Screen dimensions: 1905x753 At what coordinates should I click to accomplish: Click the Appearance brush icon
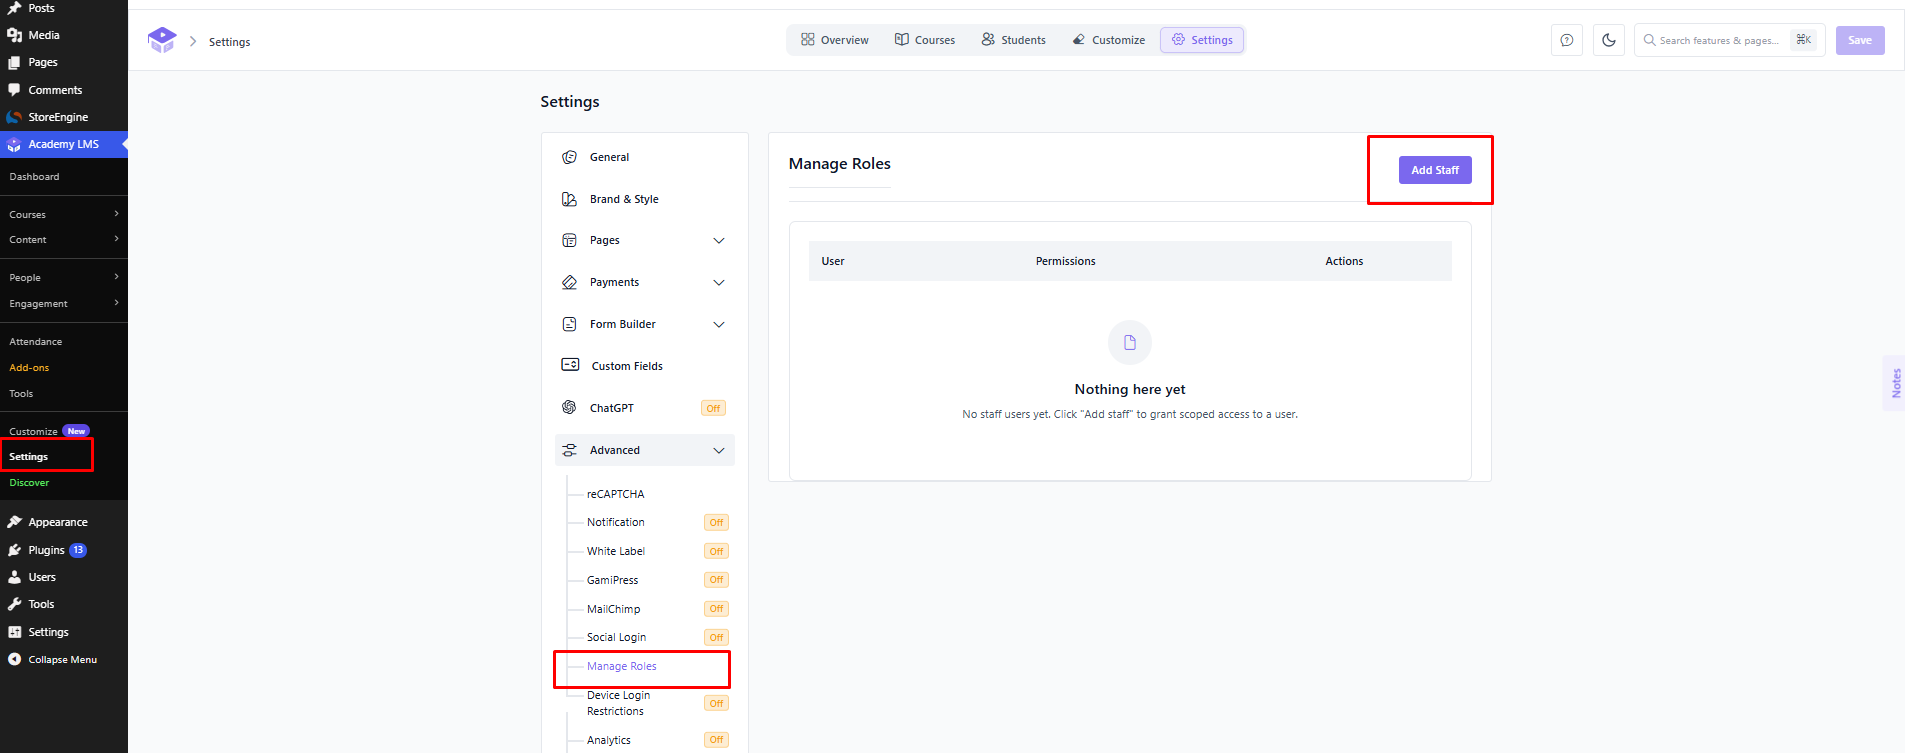point(14,522)
